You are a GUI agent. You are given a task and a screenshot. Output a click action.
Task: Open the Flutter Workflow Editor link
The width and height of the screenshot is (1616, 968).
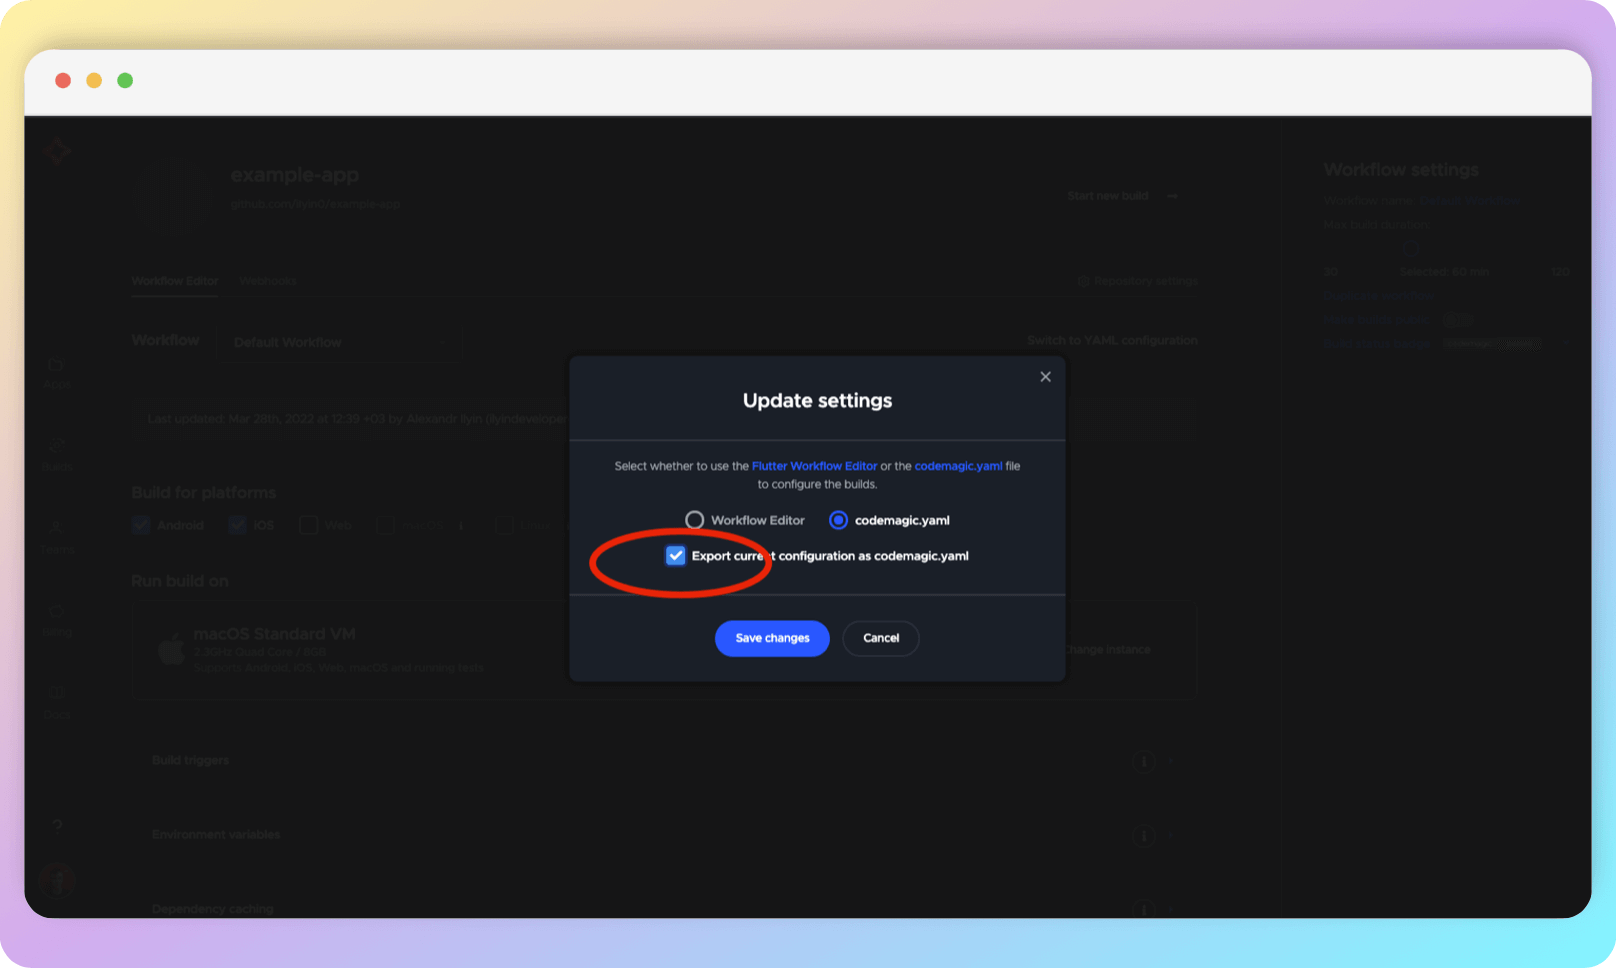pos(814,465)
